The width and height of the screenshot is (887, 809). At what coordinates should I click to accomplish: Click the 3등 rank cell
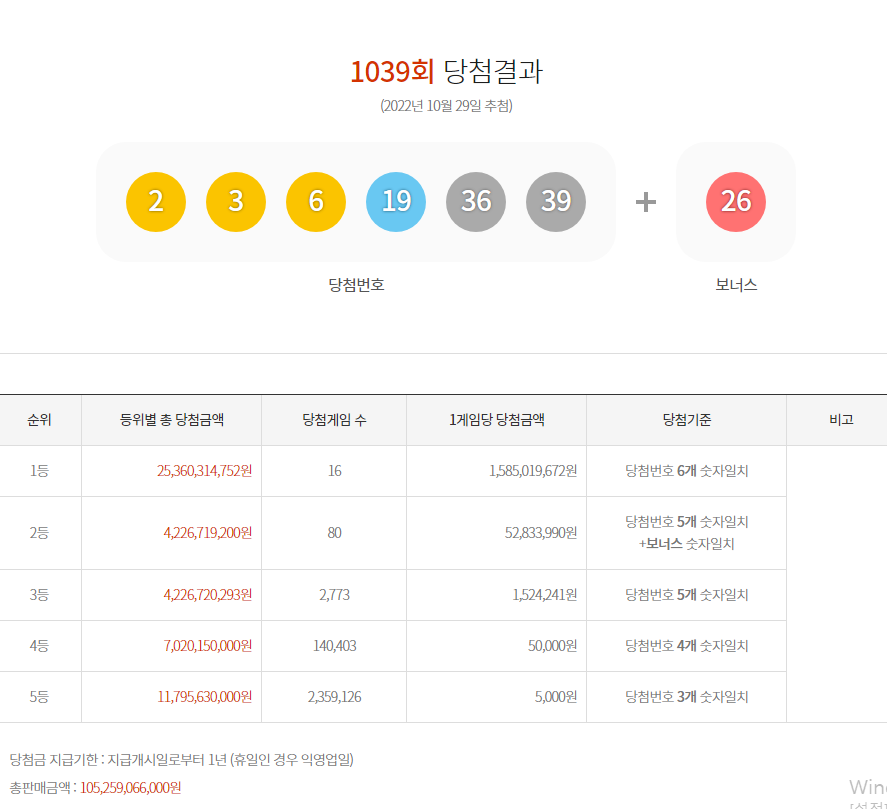tap(40, 595)
